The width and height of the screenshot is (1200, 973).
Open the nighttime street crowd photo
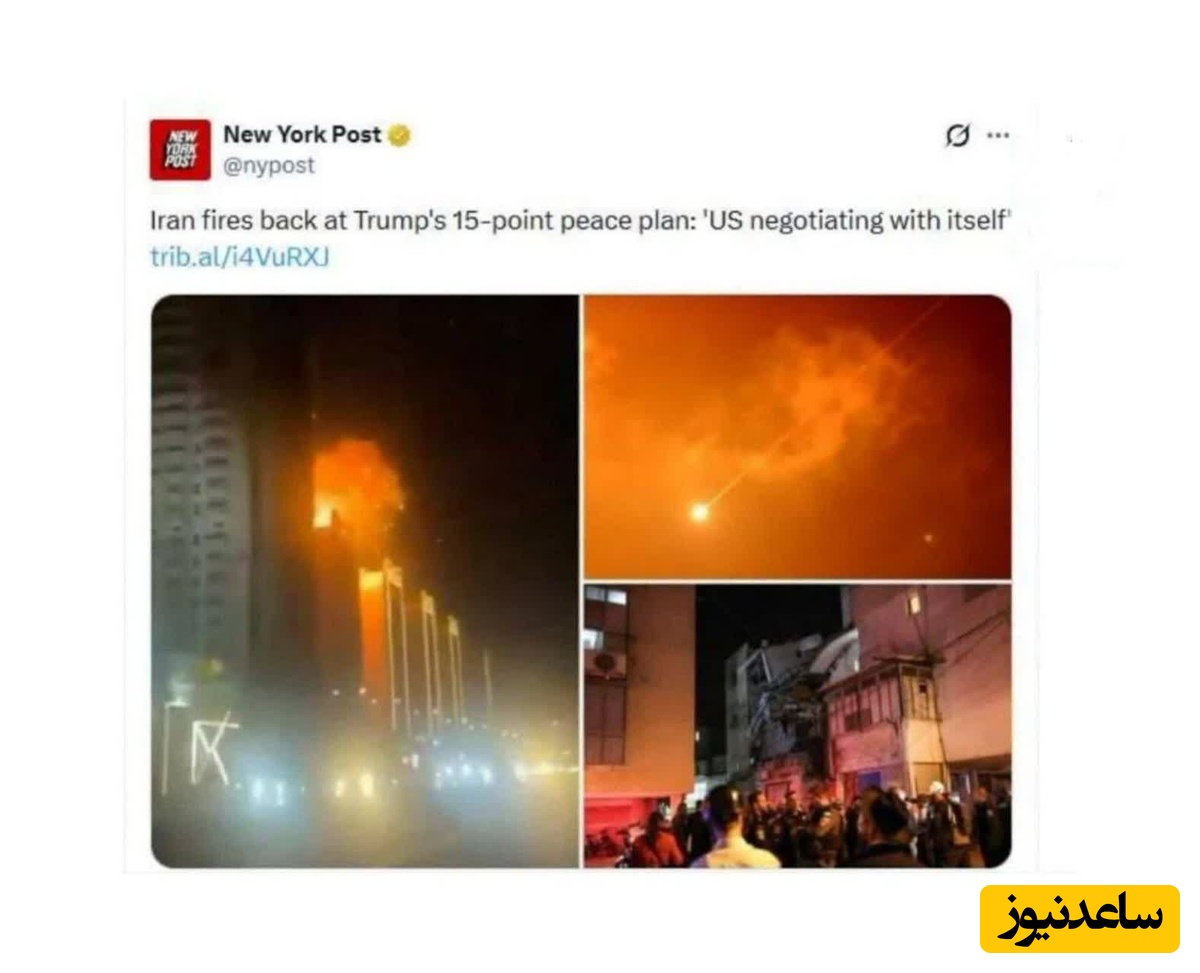coord(797,726)
